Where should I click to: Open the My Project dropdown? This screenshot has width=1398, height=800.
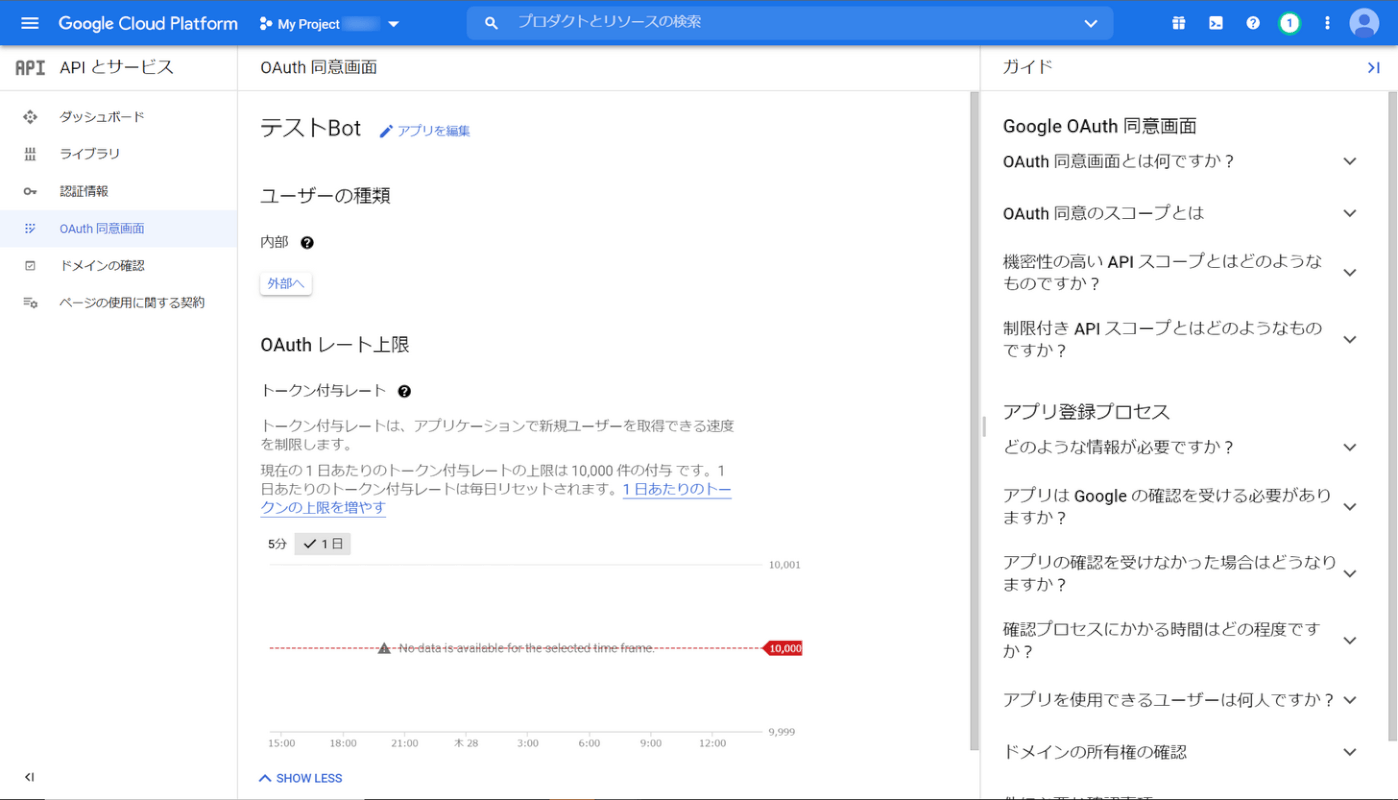[329, 23]
